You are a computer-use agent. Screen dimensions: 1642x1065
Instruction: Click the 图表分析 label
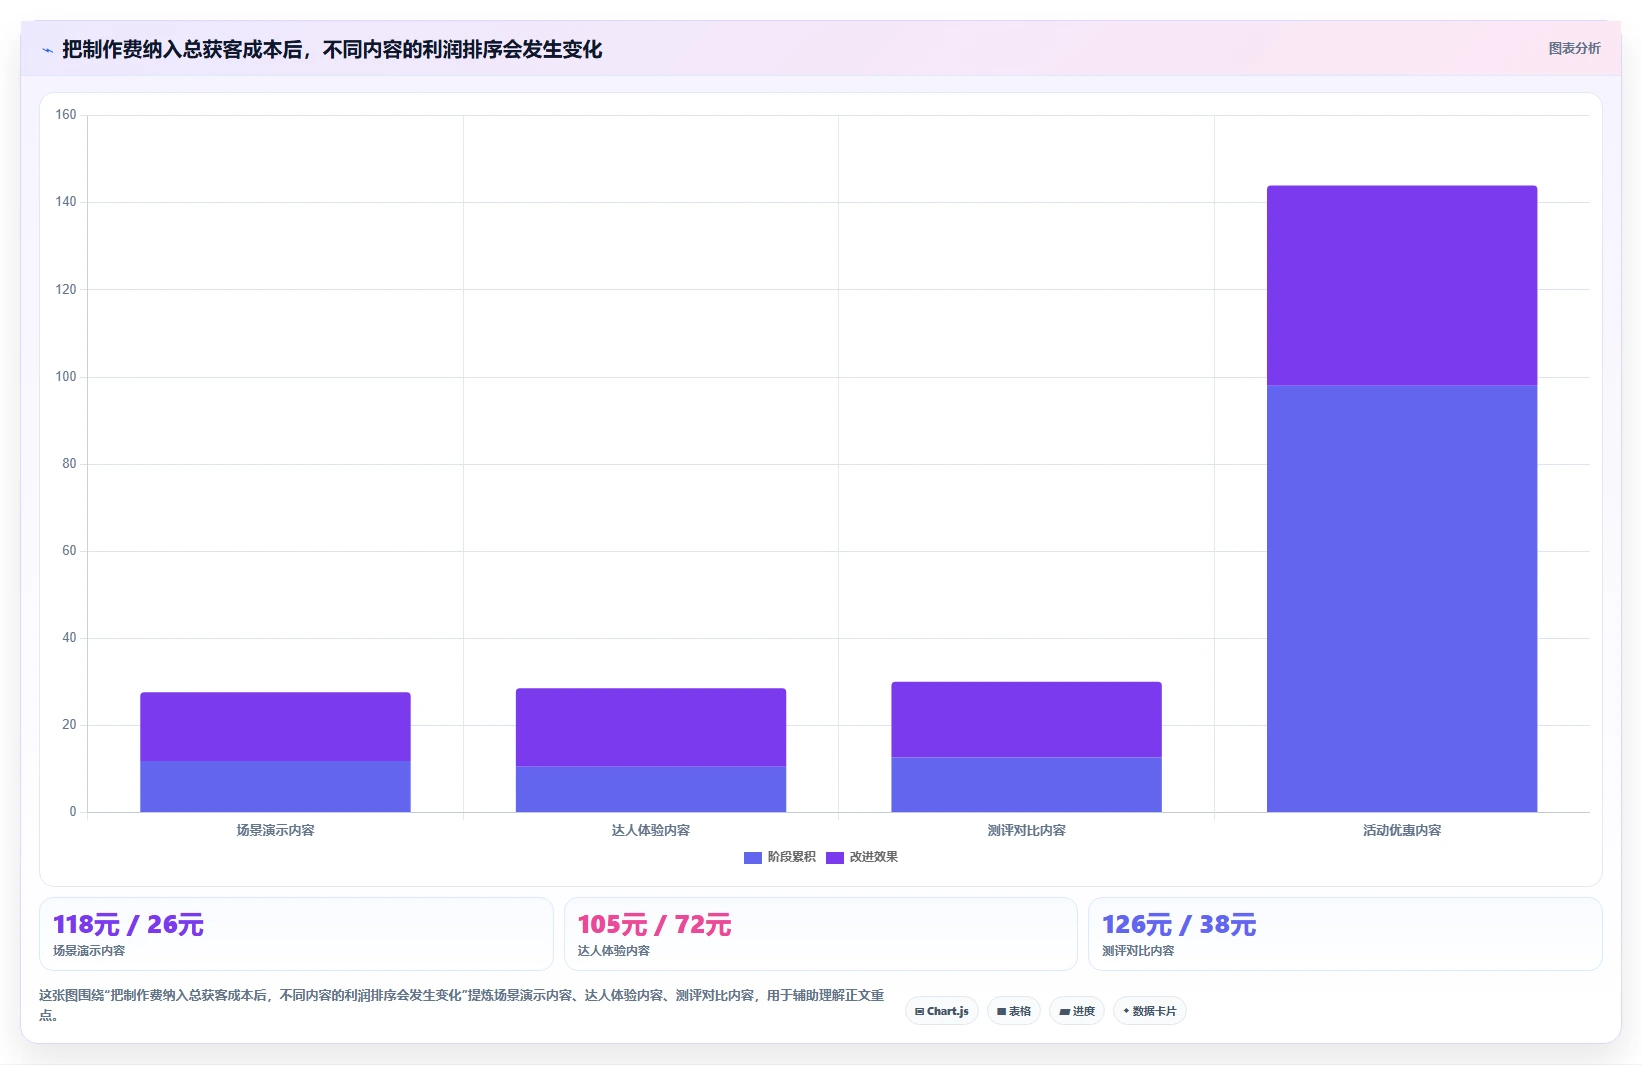pos(1574,48)
